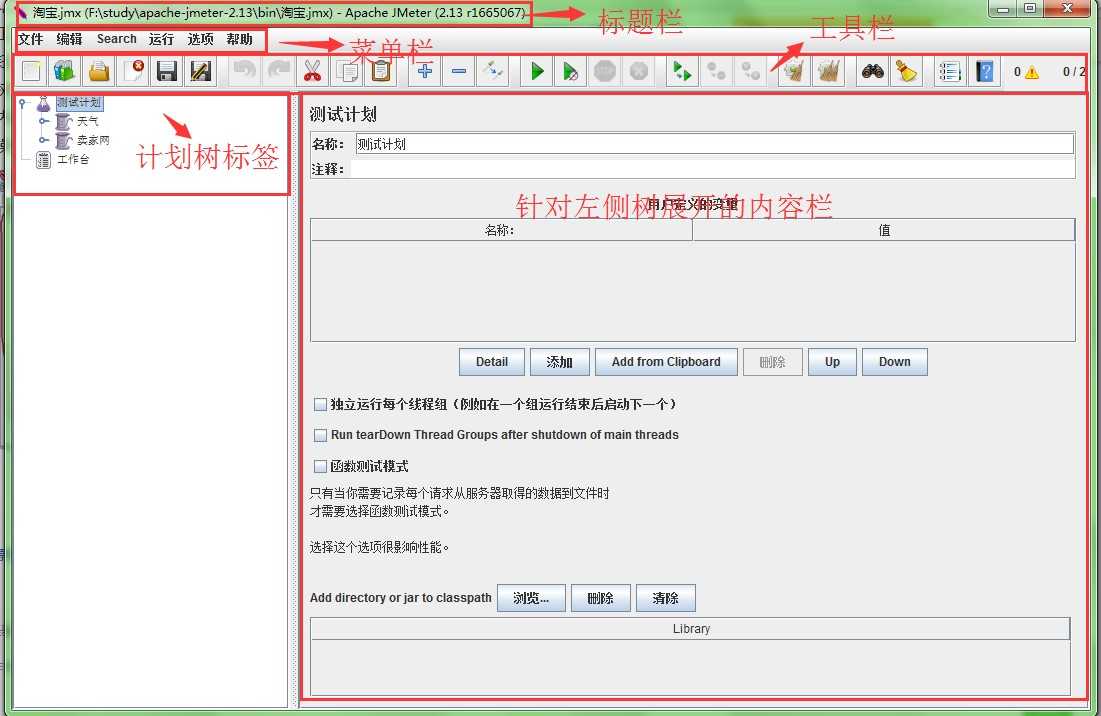Screen dimensions: 1101x716
Task: Click the yellow warning error indicator
Action: pos(1031,72)
